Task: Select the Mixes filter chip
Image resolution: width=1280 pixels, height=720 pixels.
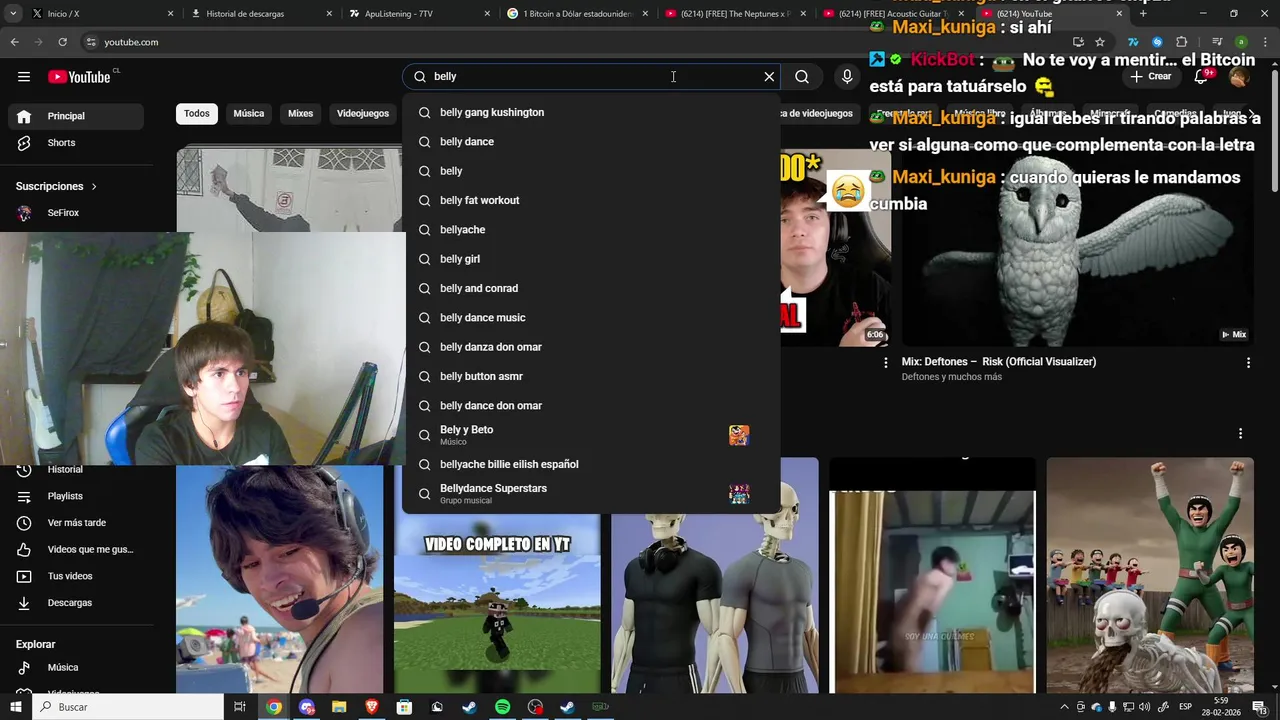Action: [301, 114]
